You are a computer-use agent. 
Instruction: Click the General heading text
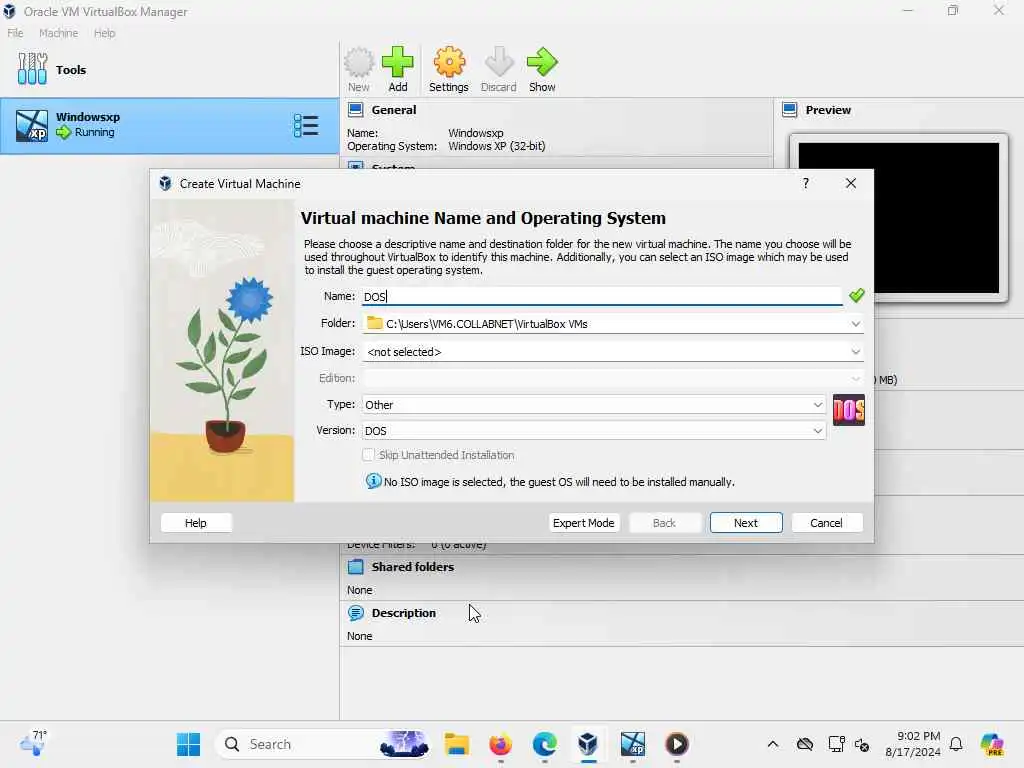[394, 110]
